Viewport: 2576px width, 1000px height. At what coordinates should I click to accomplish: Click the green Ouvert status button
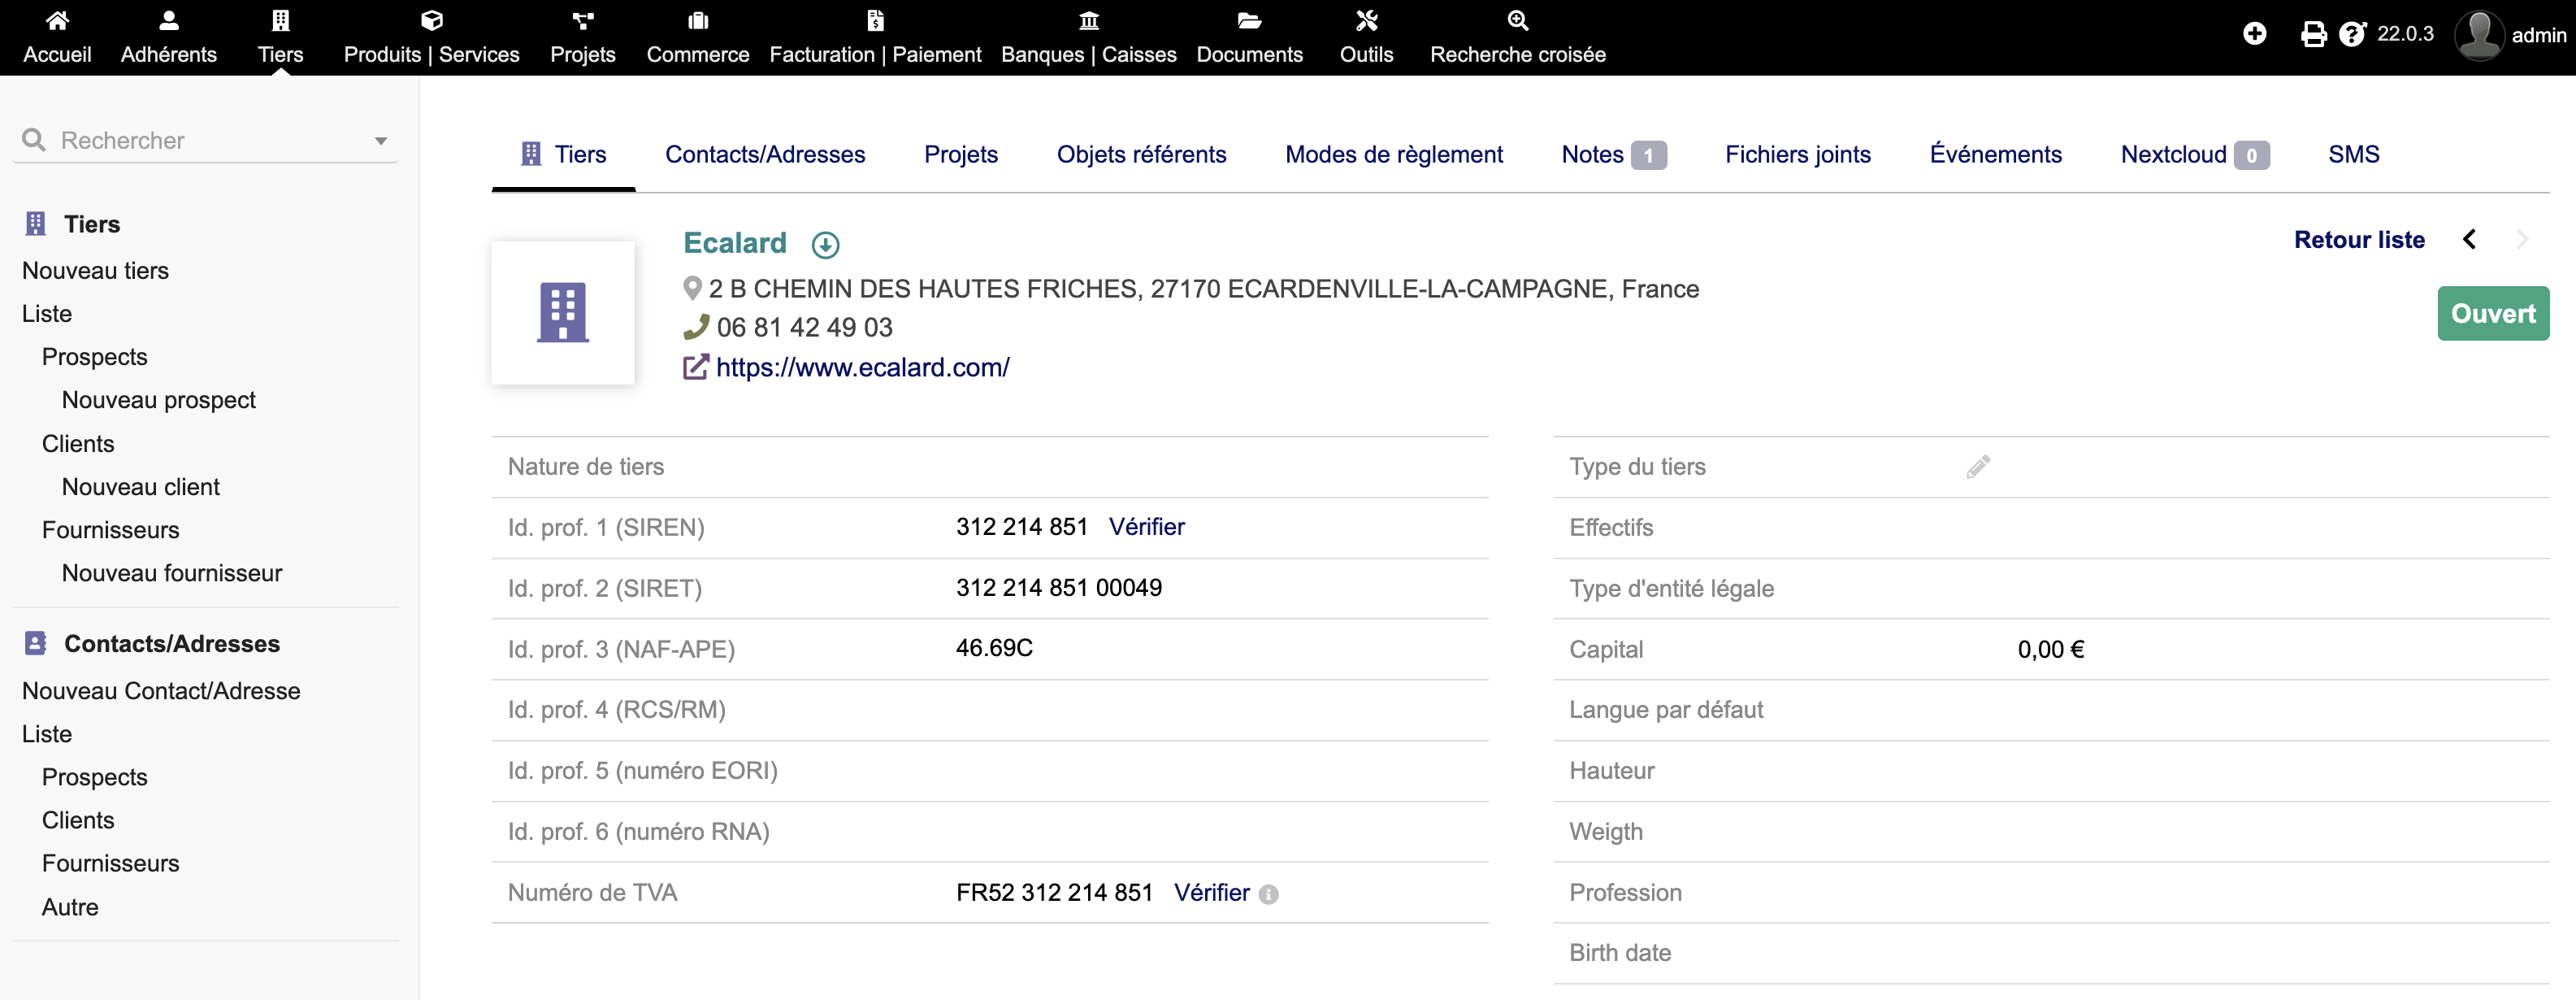[x=2492, y=314]
